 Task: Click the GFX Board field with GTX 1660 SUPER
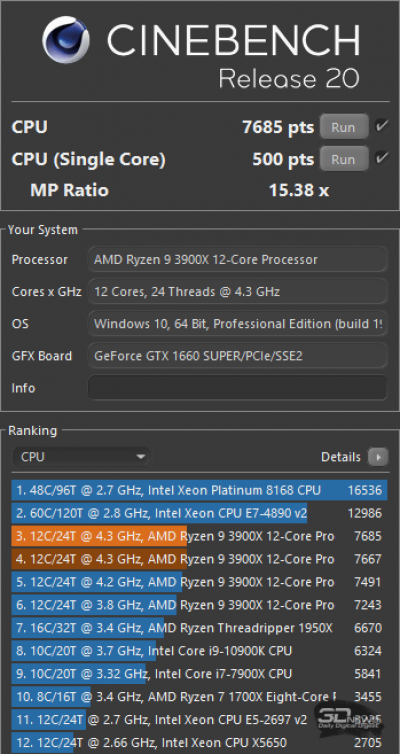238,356
